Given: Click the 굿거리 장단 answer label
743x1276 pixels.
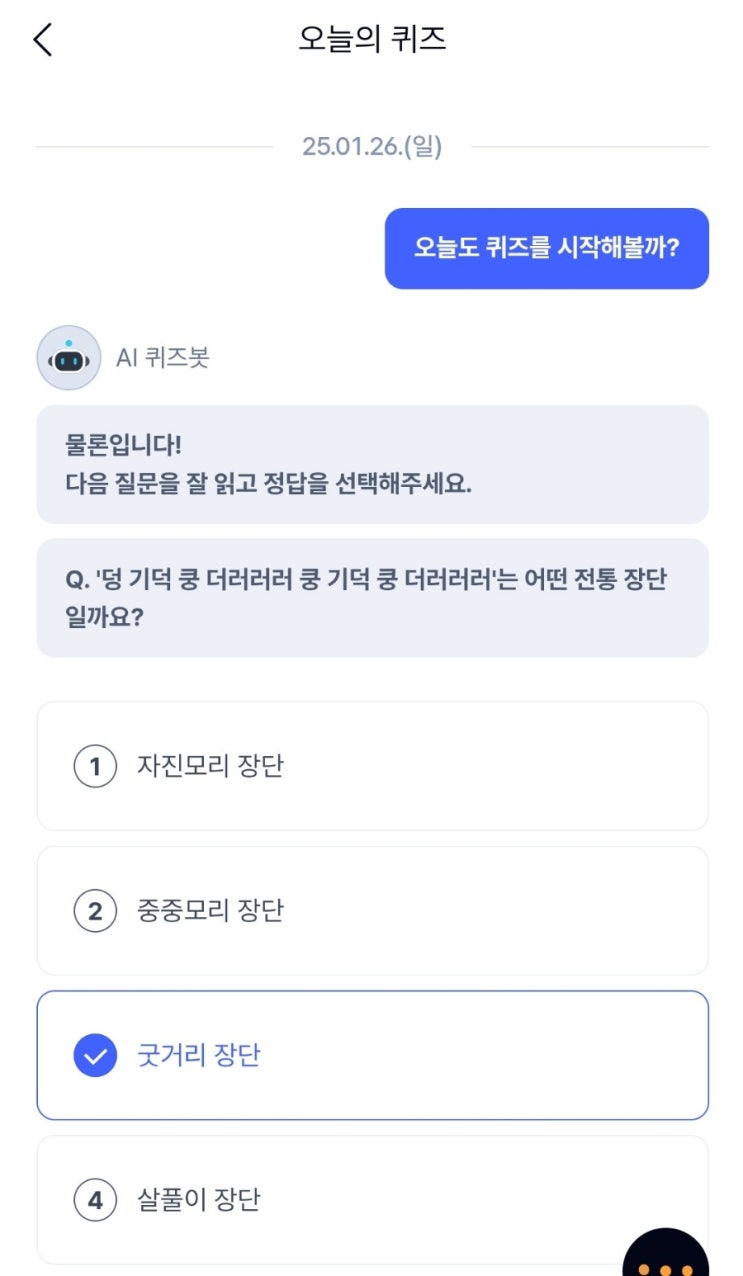Looking at the screenshot, I should click(x=198, y=1055).
